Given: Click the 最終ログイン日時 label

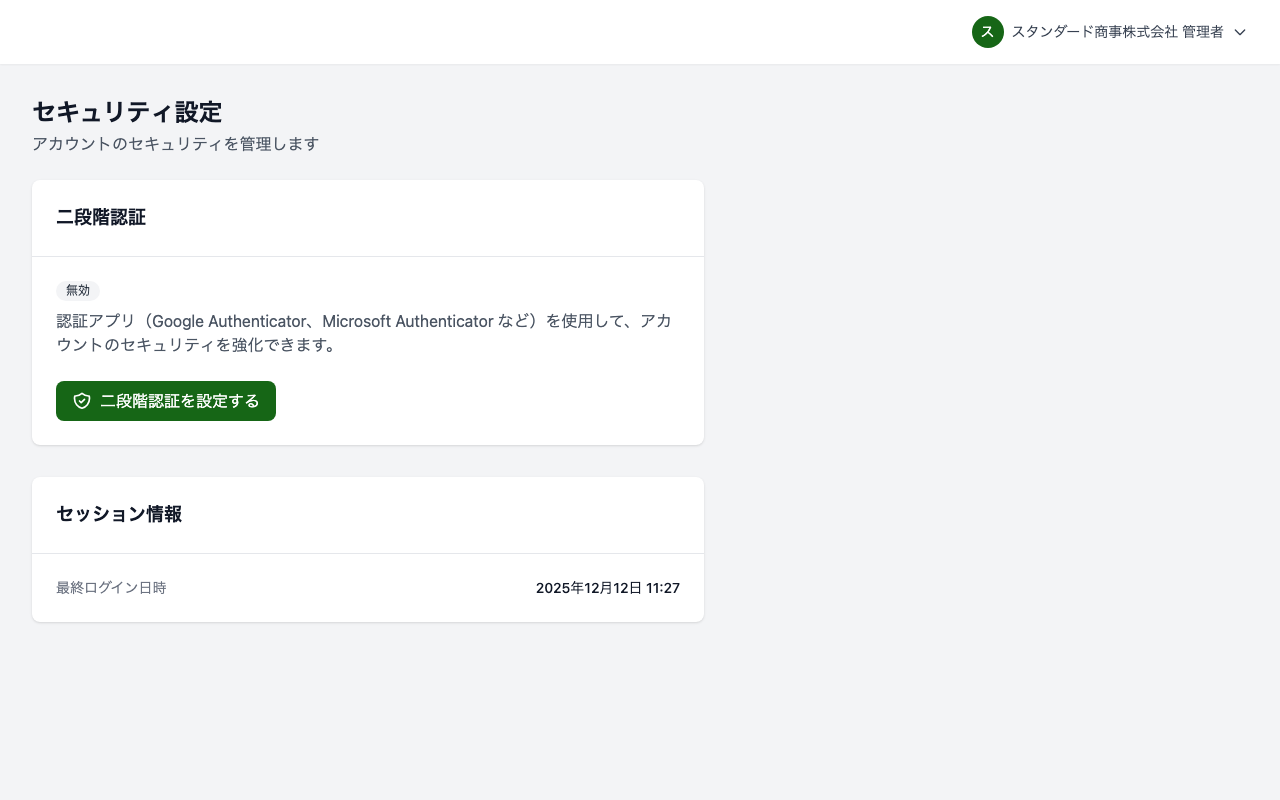Looking at the screenshot, I should click(111, 588).
